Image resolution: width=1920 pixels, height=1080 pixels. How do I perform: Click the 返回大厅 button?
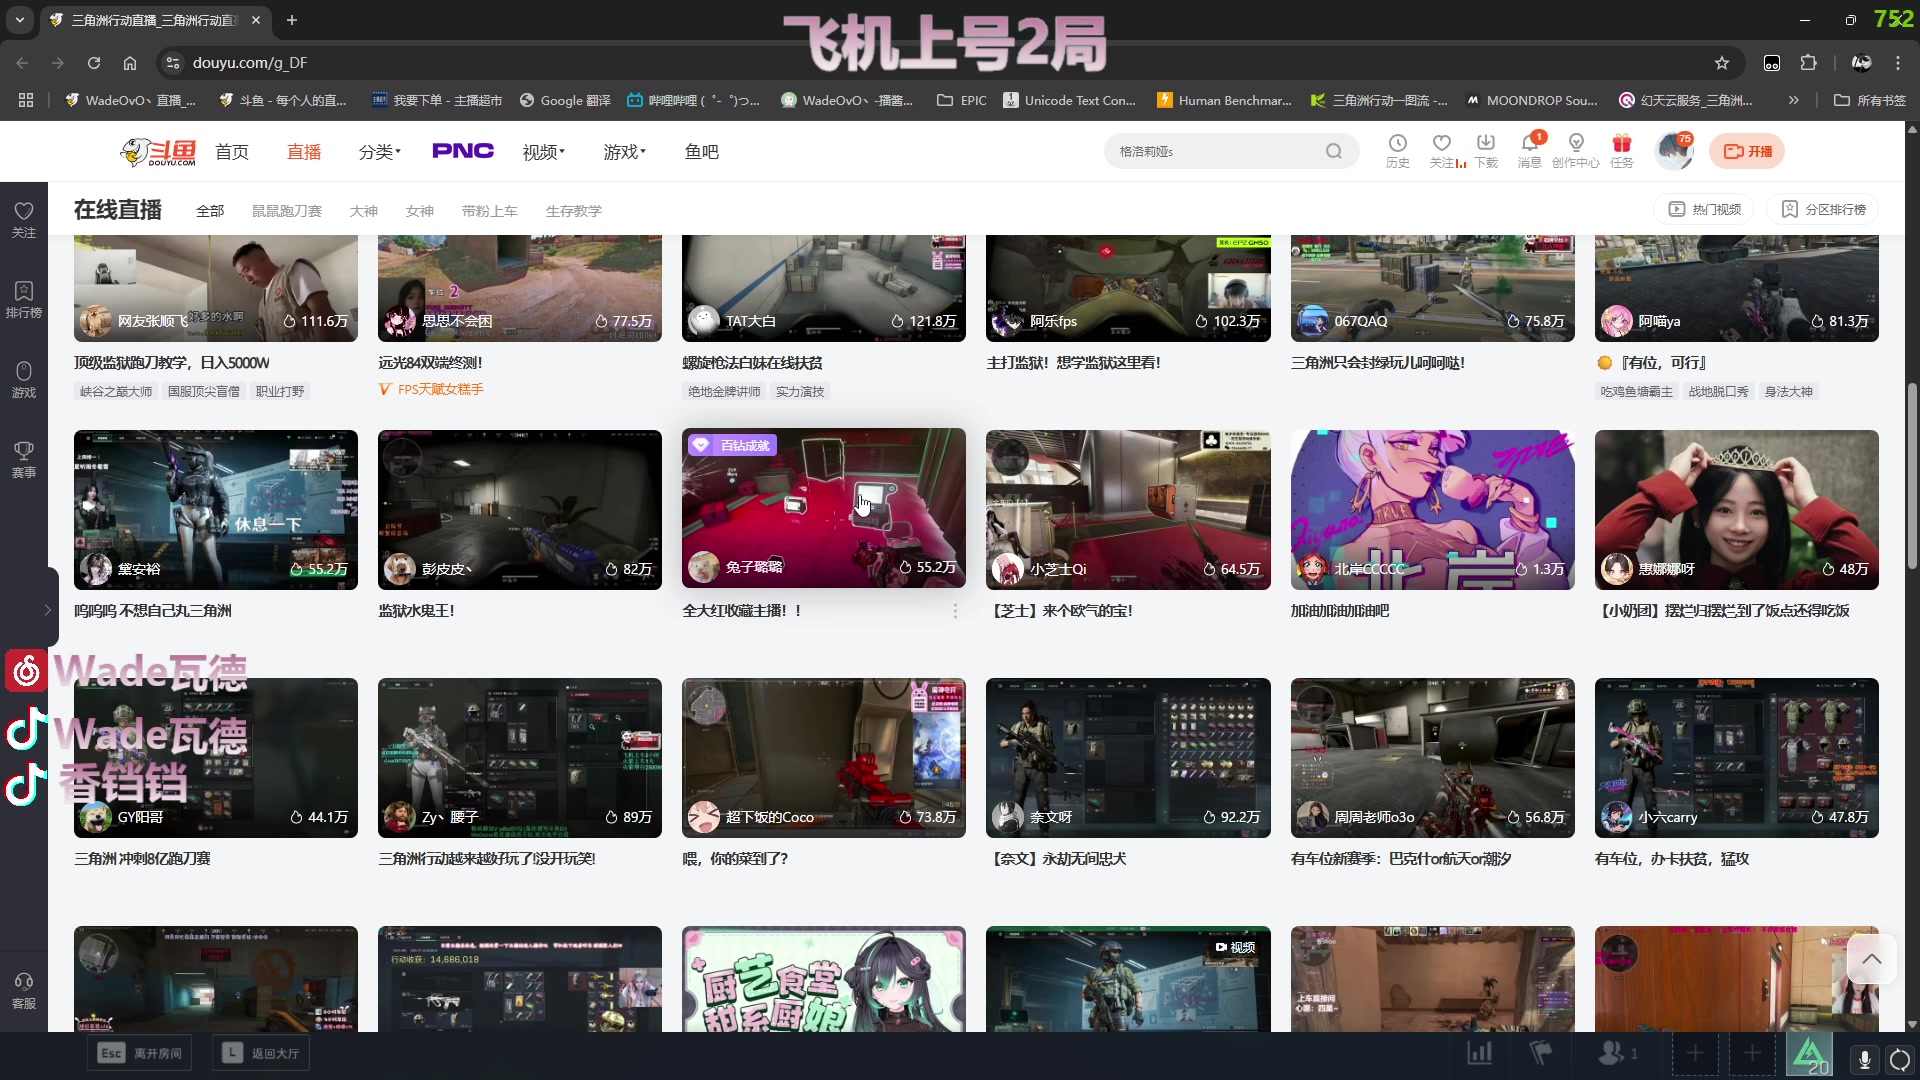pos(262,1053)
